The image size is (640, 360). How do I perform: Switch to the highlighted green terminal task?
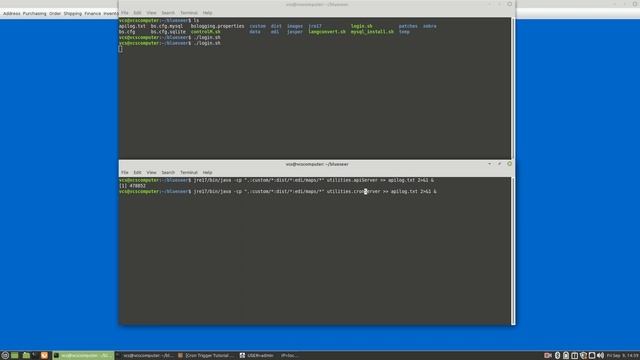tap(83, 356)
